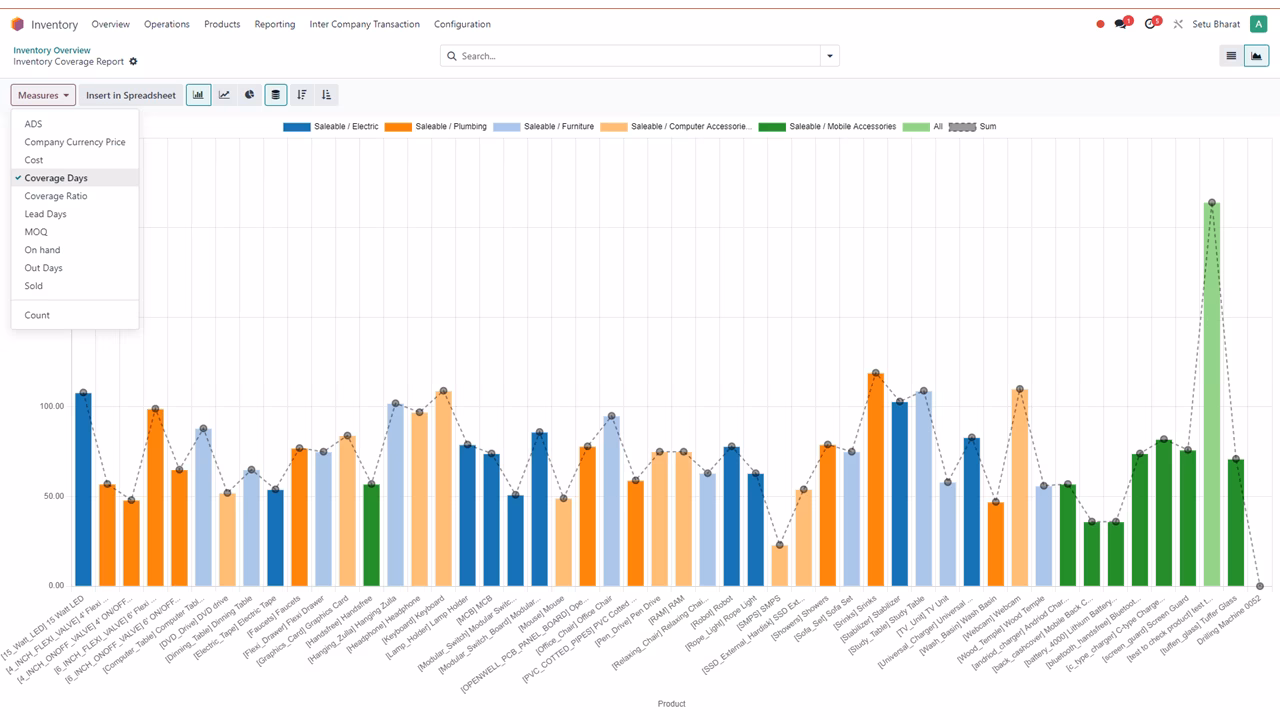The width and height of the screenshot is (1280, 720).
Task: Open the Configuration menu
Action: pos(462,24)
